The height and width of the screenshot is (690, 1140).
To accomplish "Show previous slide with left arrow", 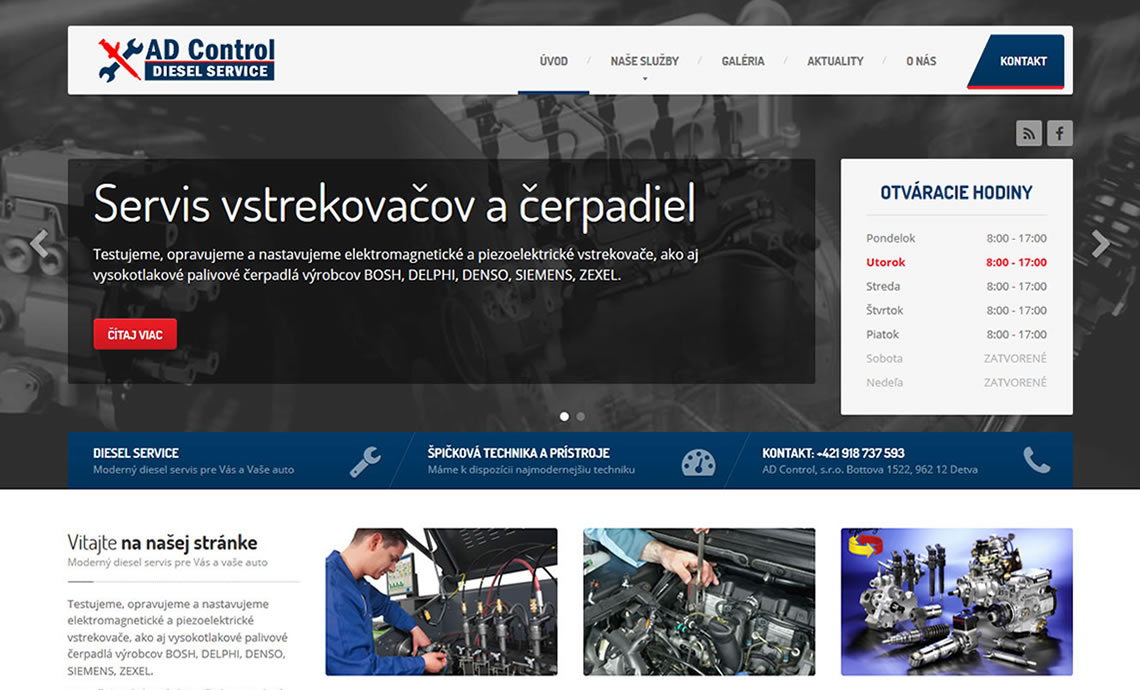I will coord(39,244).
